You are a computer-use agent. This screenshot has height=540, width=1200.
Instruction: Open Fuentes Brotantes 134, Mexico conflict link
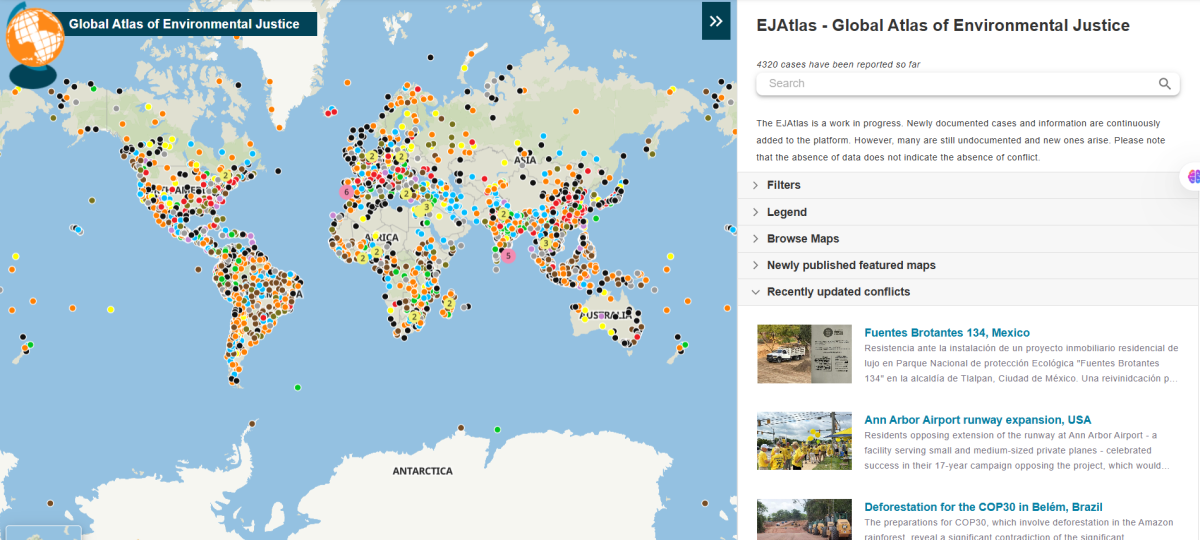[946, 332]
